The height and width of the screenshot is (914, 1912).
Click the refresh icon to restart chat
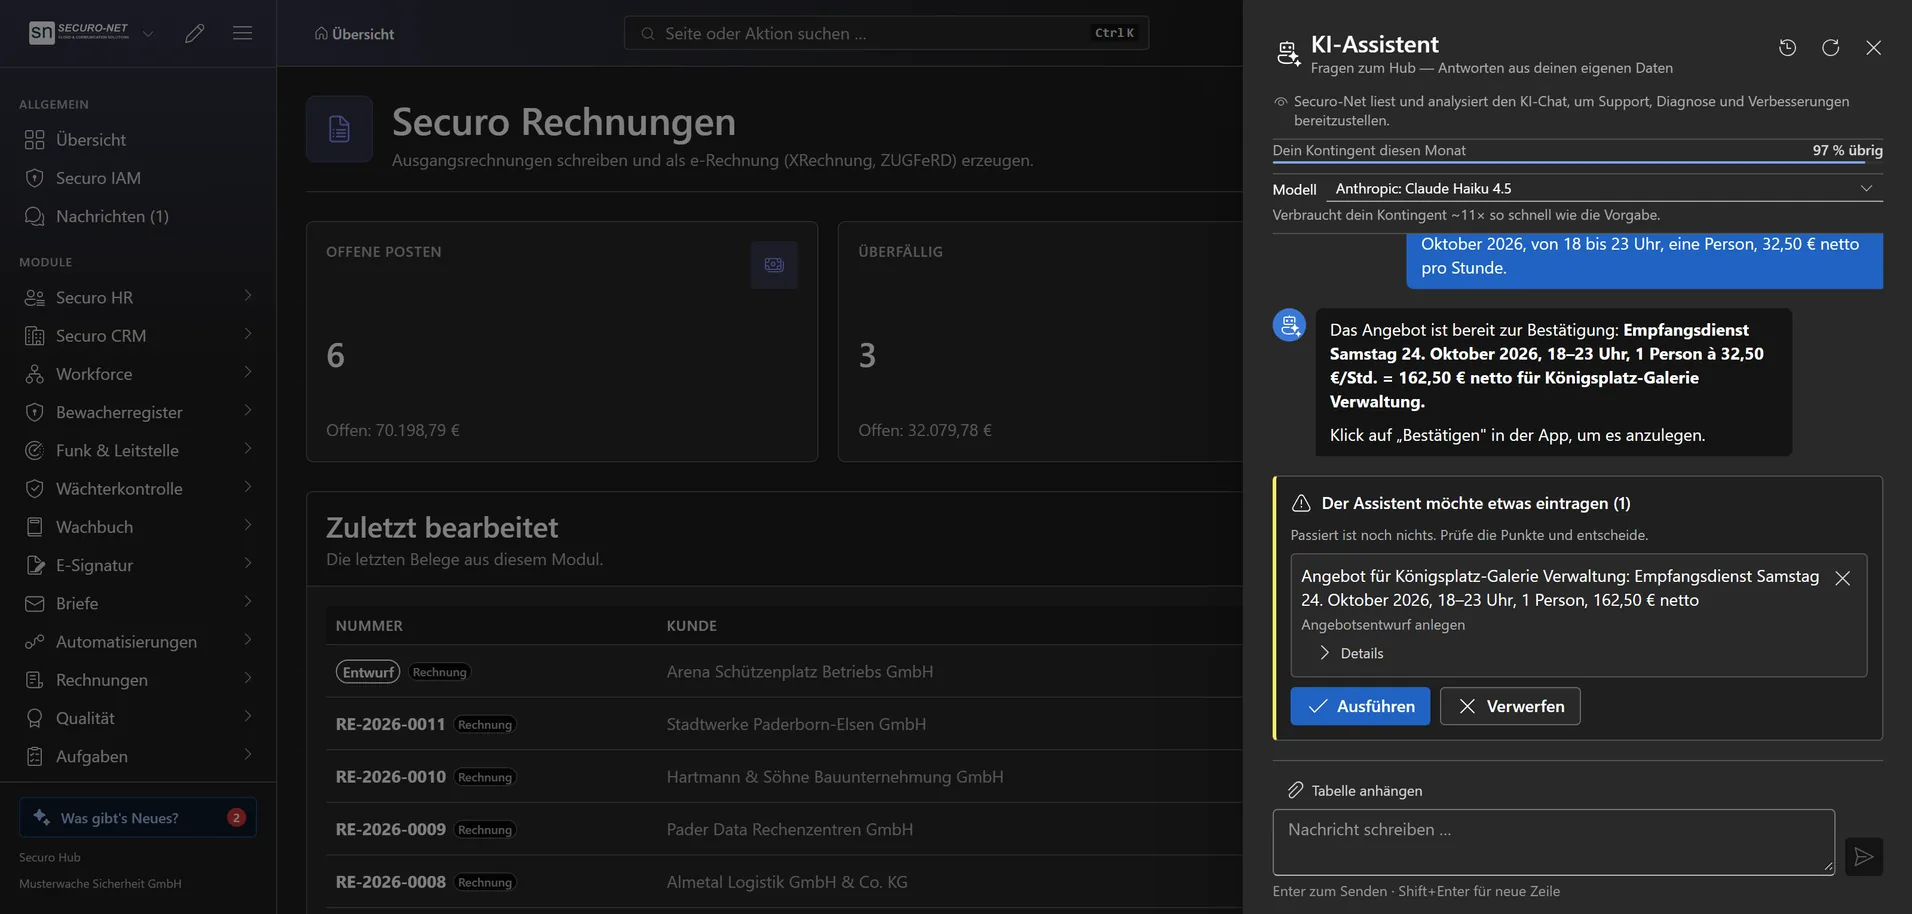(1830, 47)
